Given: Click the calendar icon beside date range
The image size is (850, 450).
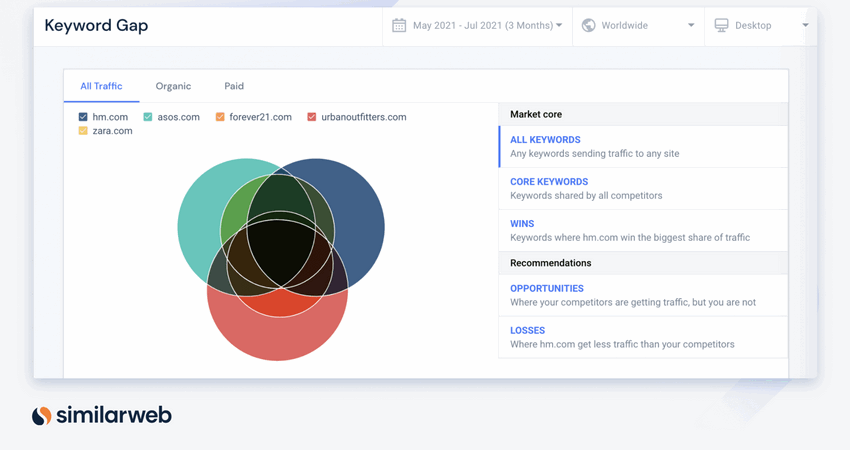Looking at the screenshot, I should [x=399, y=25].
